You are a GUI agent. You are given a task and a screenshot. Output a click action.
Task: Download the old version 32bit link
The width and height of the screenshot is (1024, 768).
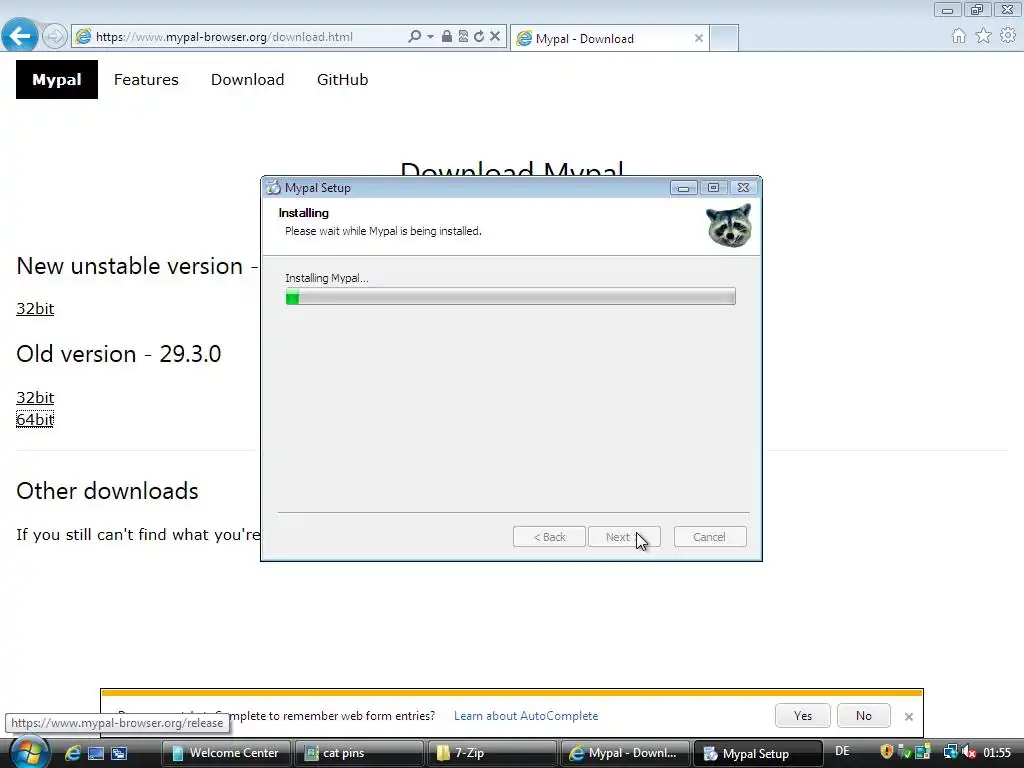(x=35, y=397)
